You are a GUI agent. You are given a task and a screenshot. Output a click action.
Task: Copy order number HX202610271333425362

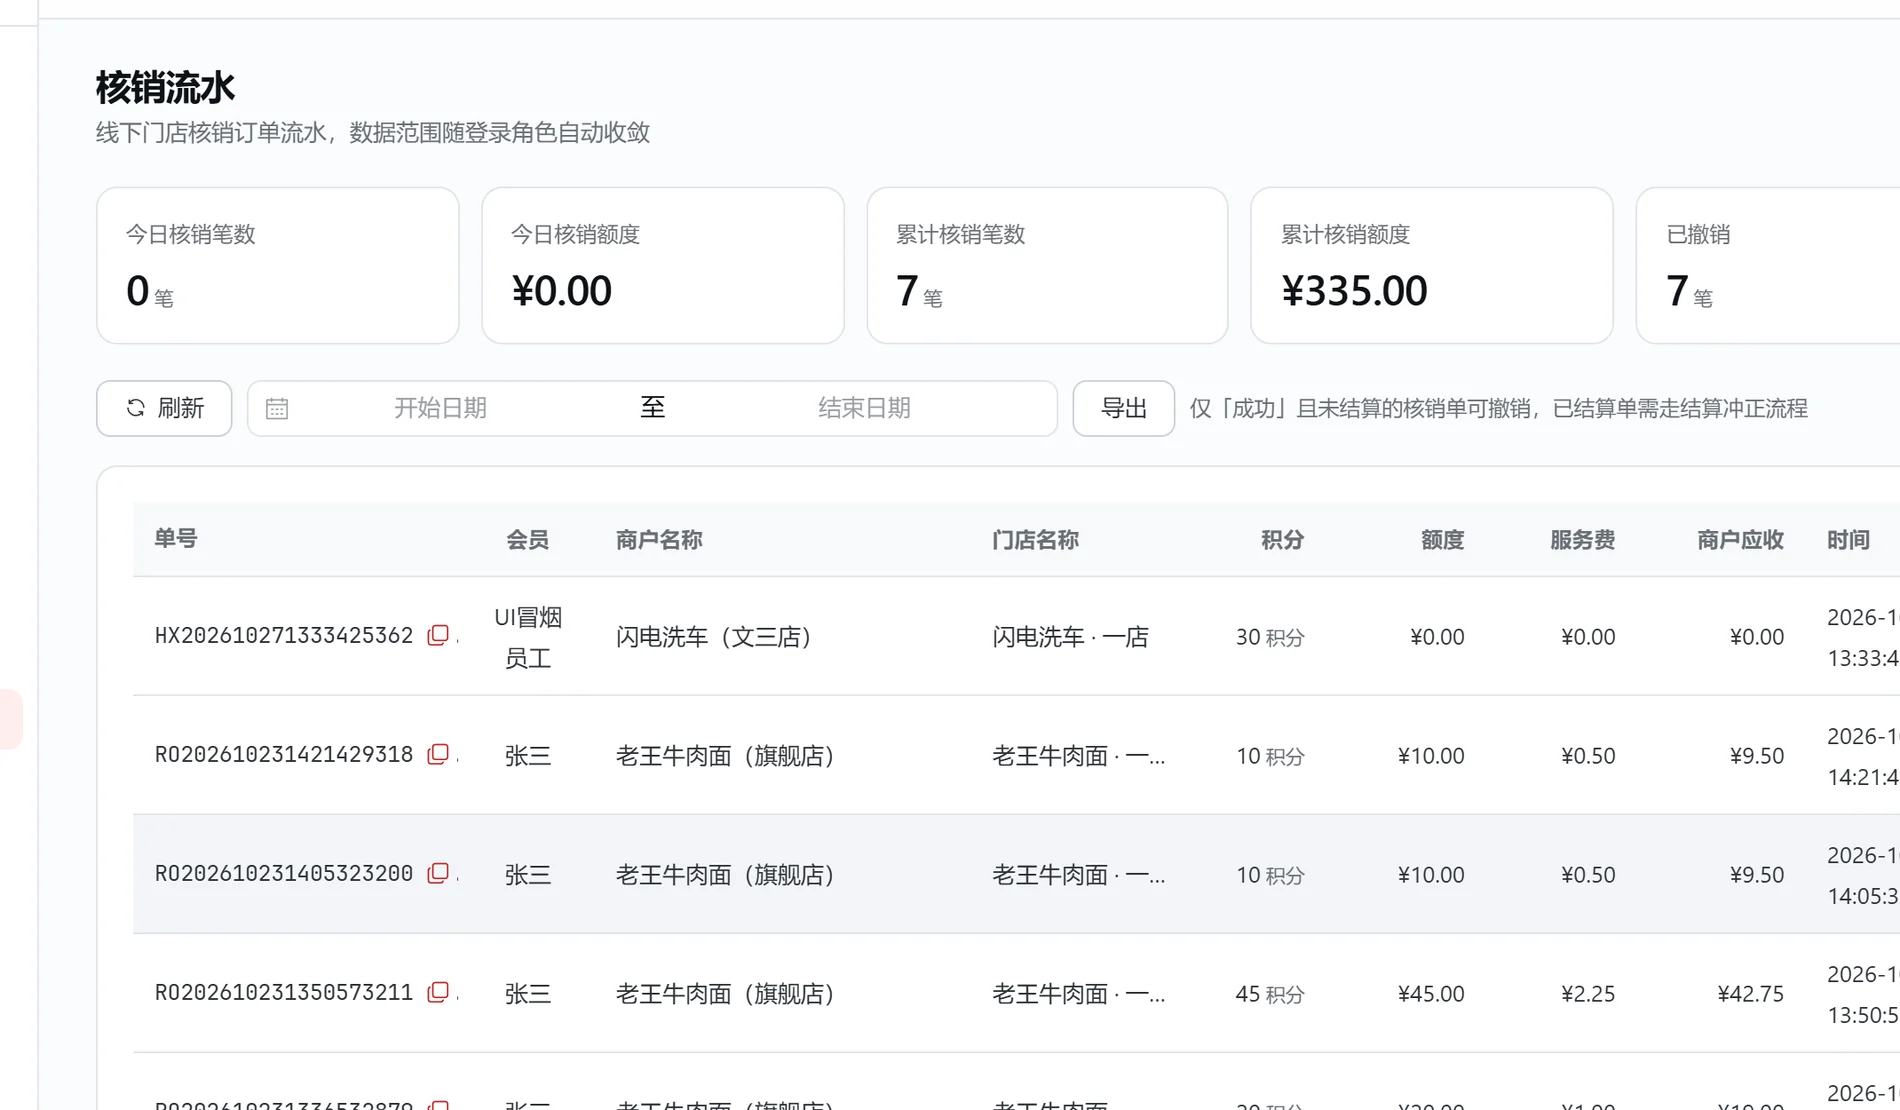(x=438, y=636)
